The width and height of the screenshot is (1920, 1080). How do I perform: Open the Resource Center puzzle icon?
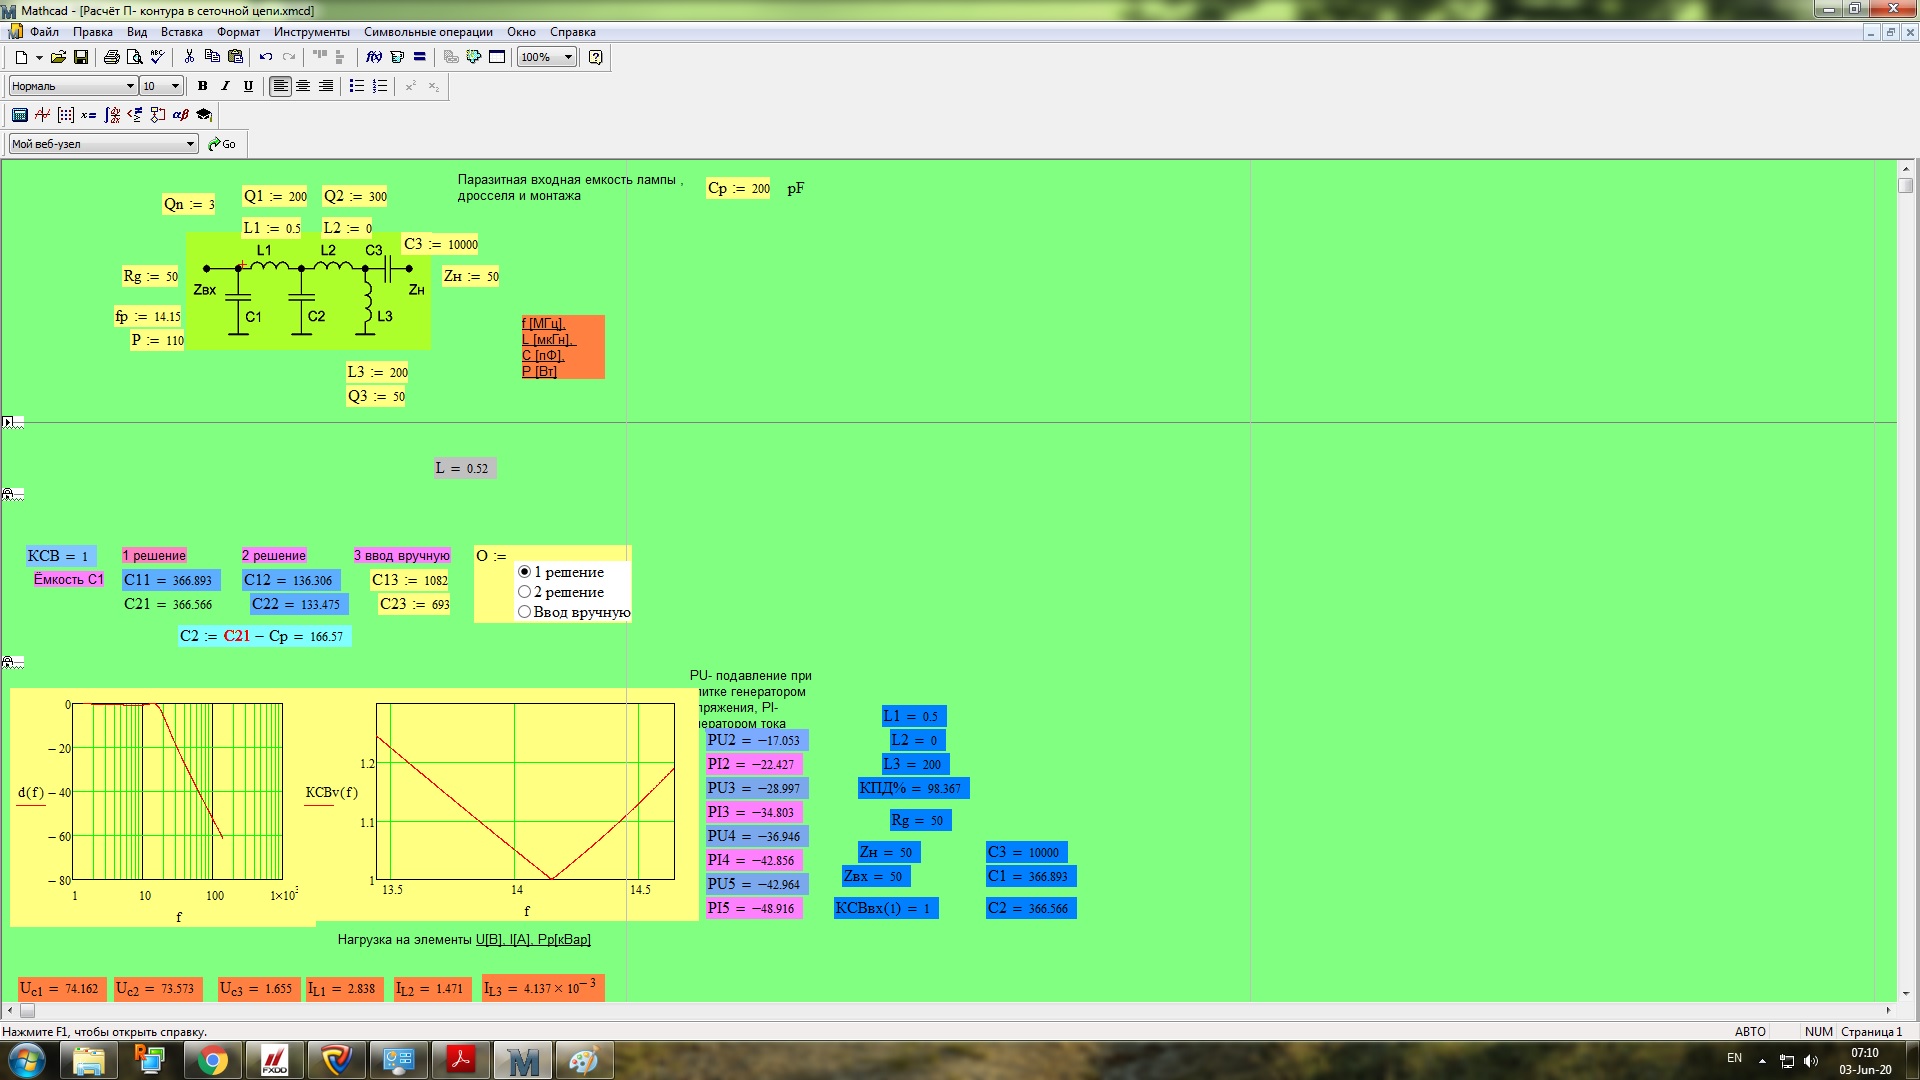474,57
